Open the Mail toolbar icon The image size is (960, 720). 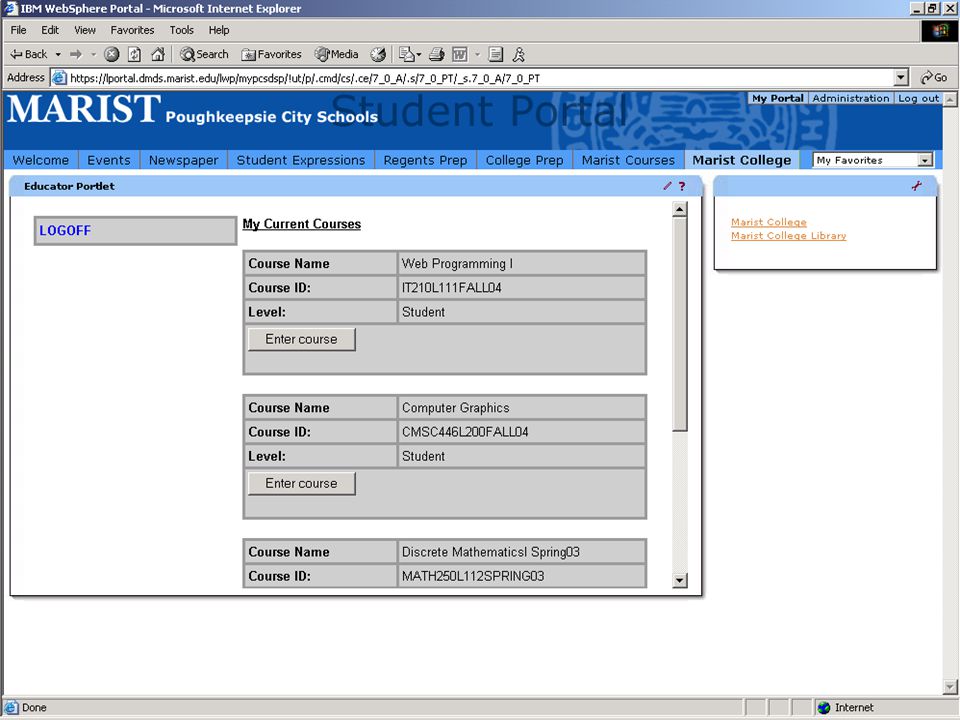(407, 54)
